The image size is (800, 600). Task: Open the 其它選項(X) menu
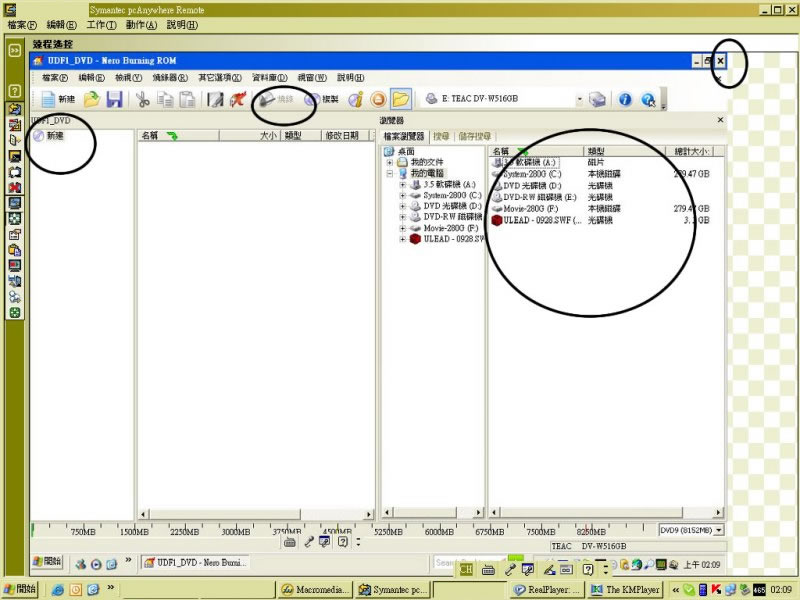[220, 78]
